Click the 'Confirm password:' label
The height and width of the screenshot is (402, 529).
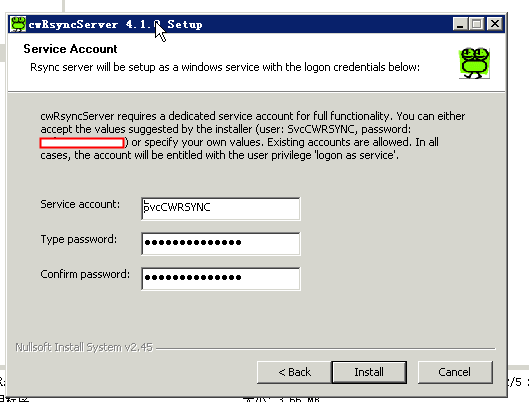point(85,274)
